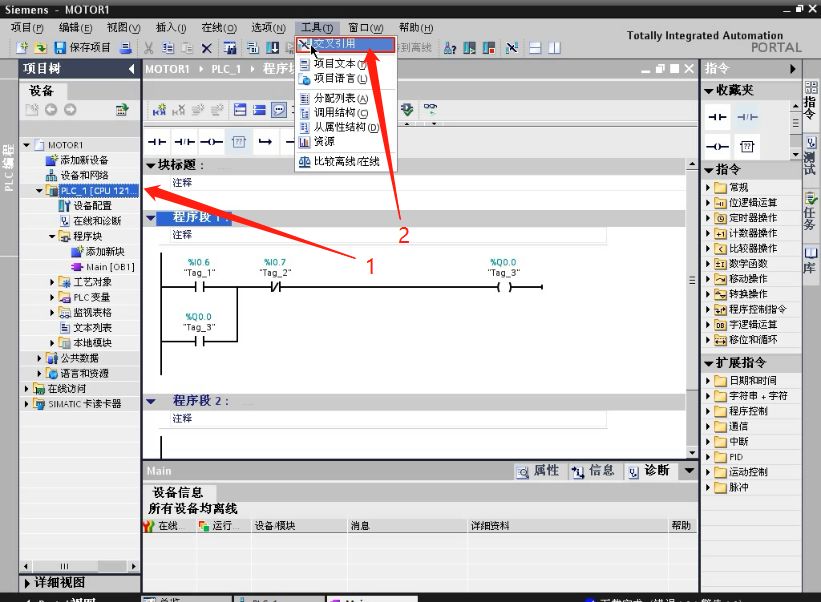The image size is (821, 602).
Task: Collapse 程序段 1 network triangle
Action: 151,218
